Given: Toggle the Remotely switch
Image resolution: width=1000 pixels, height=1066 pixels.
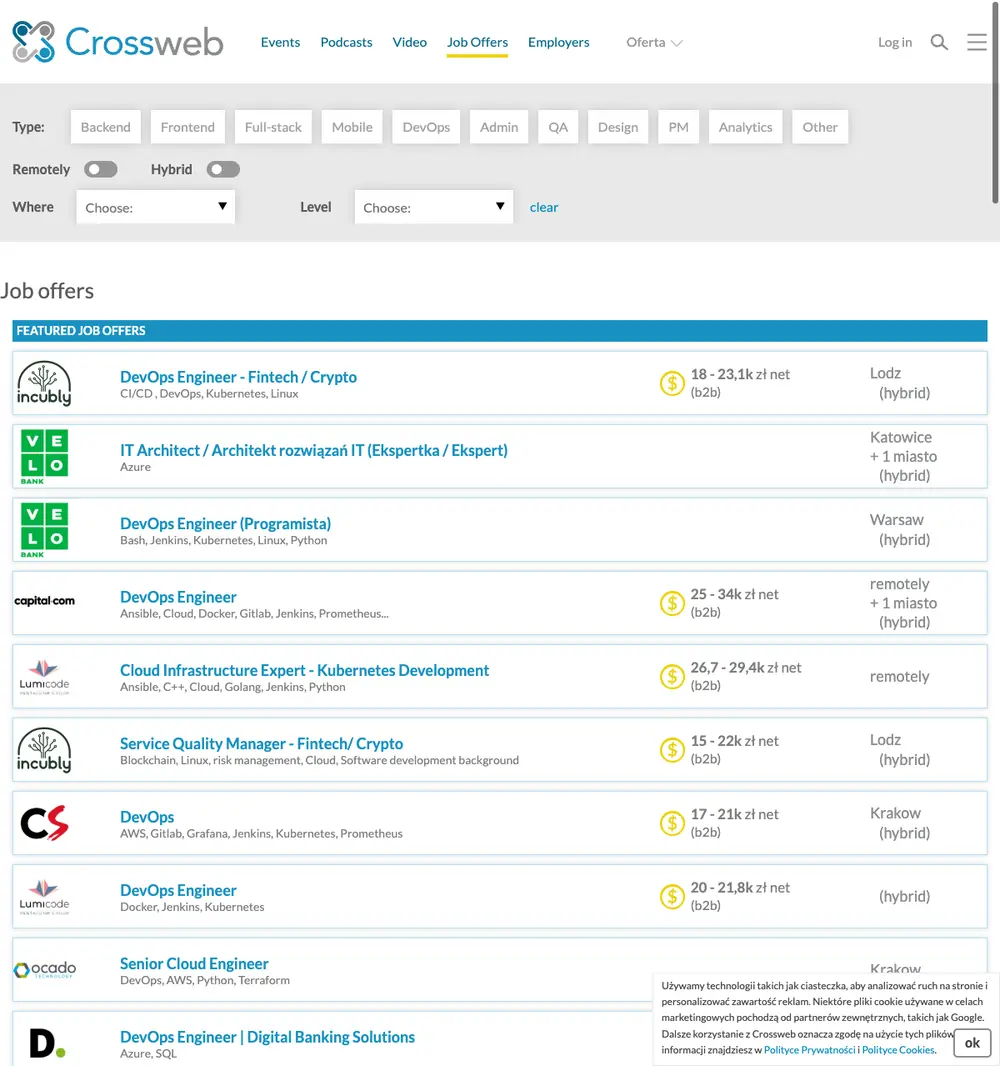Looking at the screenshot, I should (x=101, y=169).
